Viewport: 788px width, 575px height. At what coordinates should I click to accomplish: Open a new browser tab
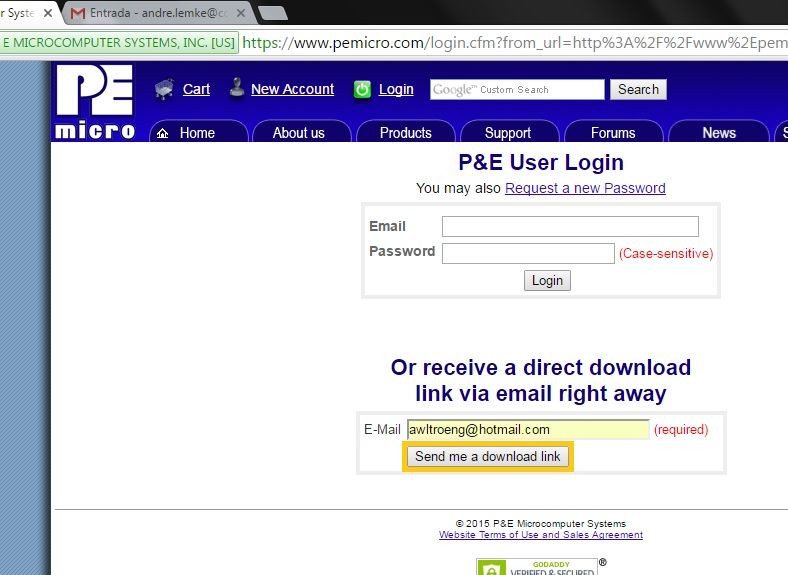pos(273,14)
